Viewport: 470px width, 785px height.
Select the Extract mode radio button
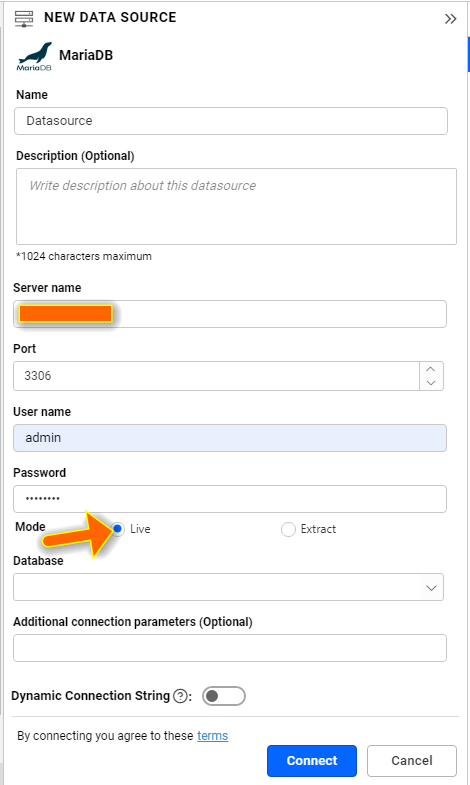pos(288,529)
